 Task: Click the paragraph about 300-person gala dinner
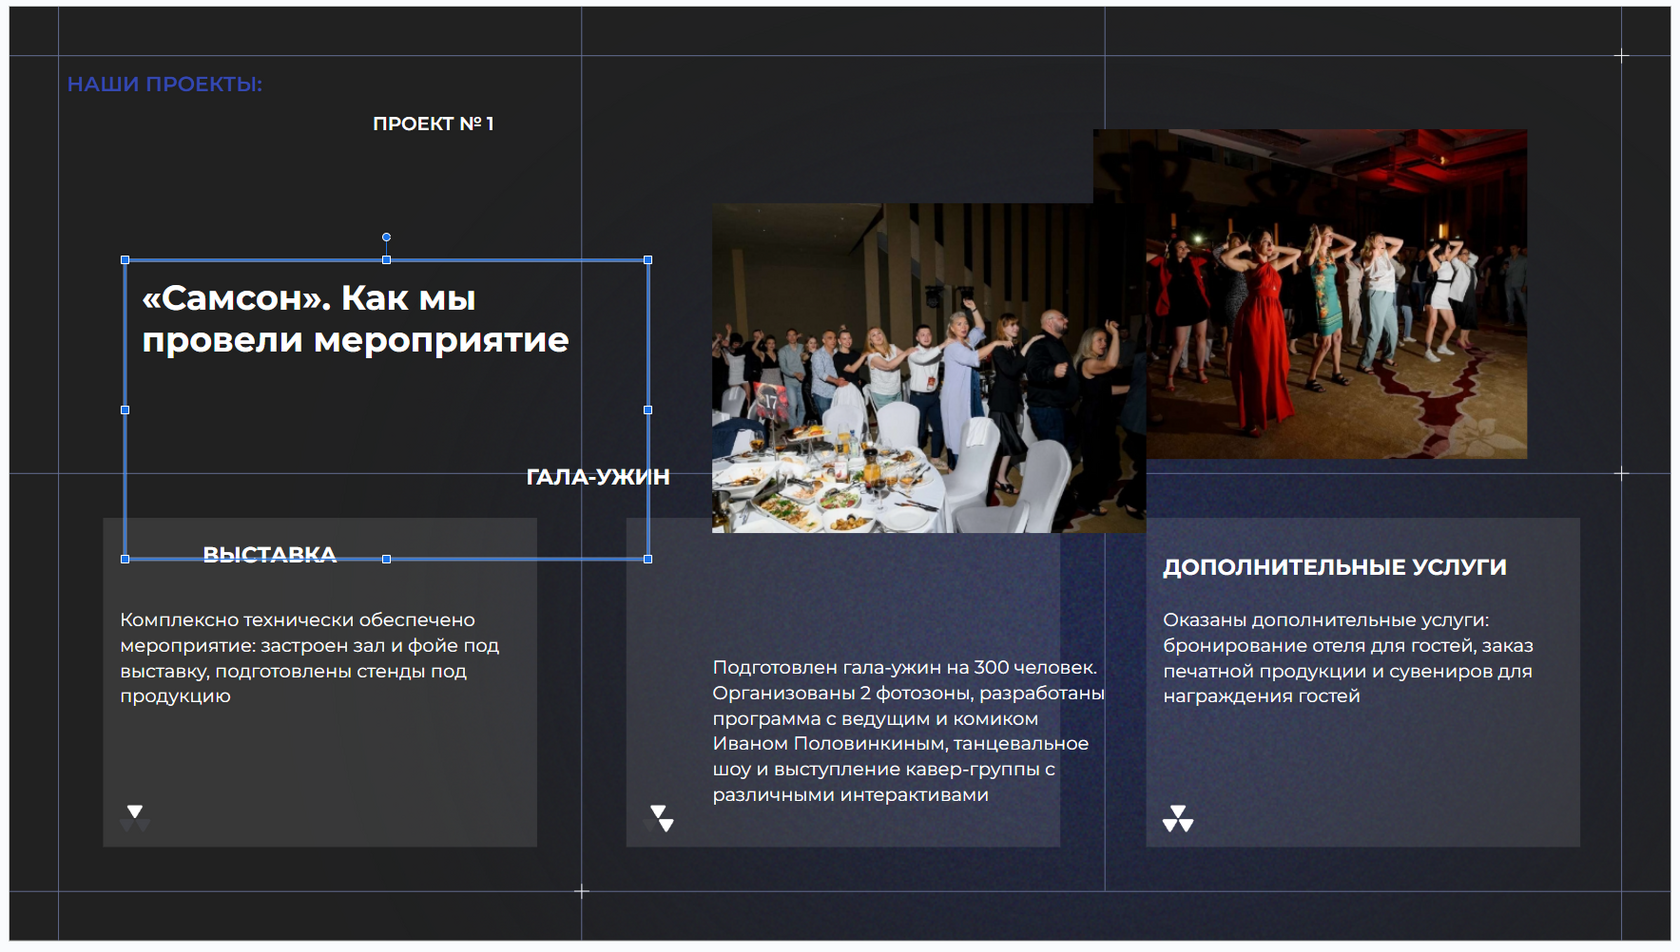coord(900,730)
